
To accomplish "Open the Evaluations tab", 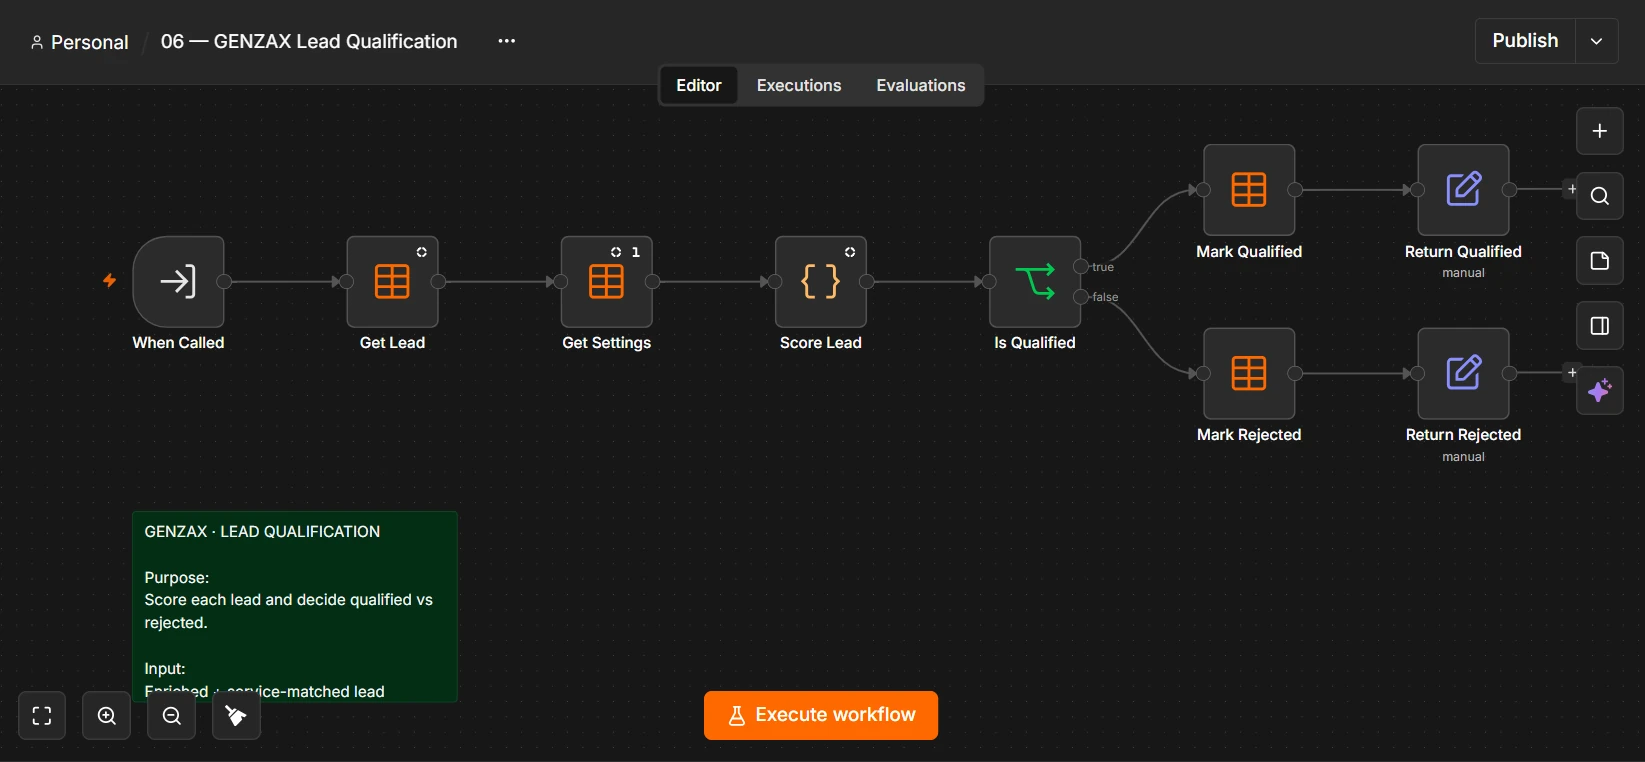I will tap(921, 85).
